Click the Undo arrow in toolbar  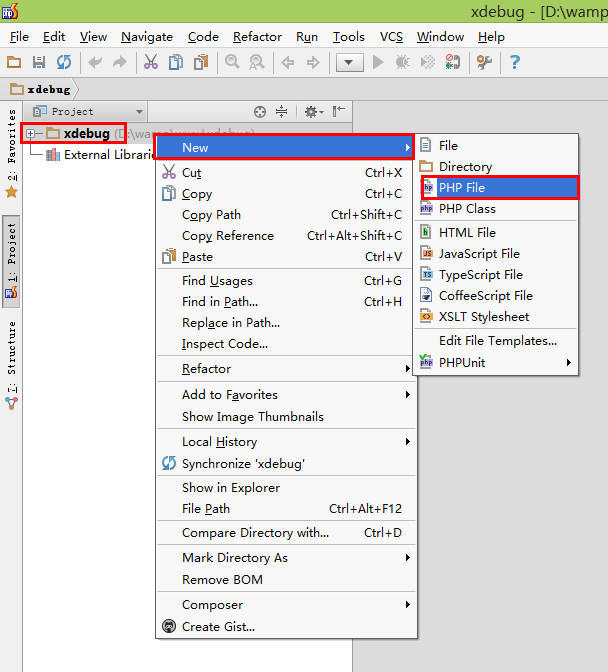point(95,63)
